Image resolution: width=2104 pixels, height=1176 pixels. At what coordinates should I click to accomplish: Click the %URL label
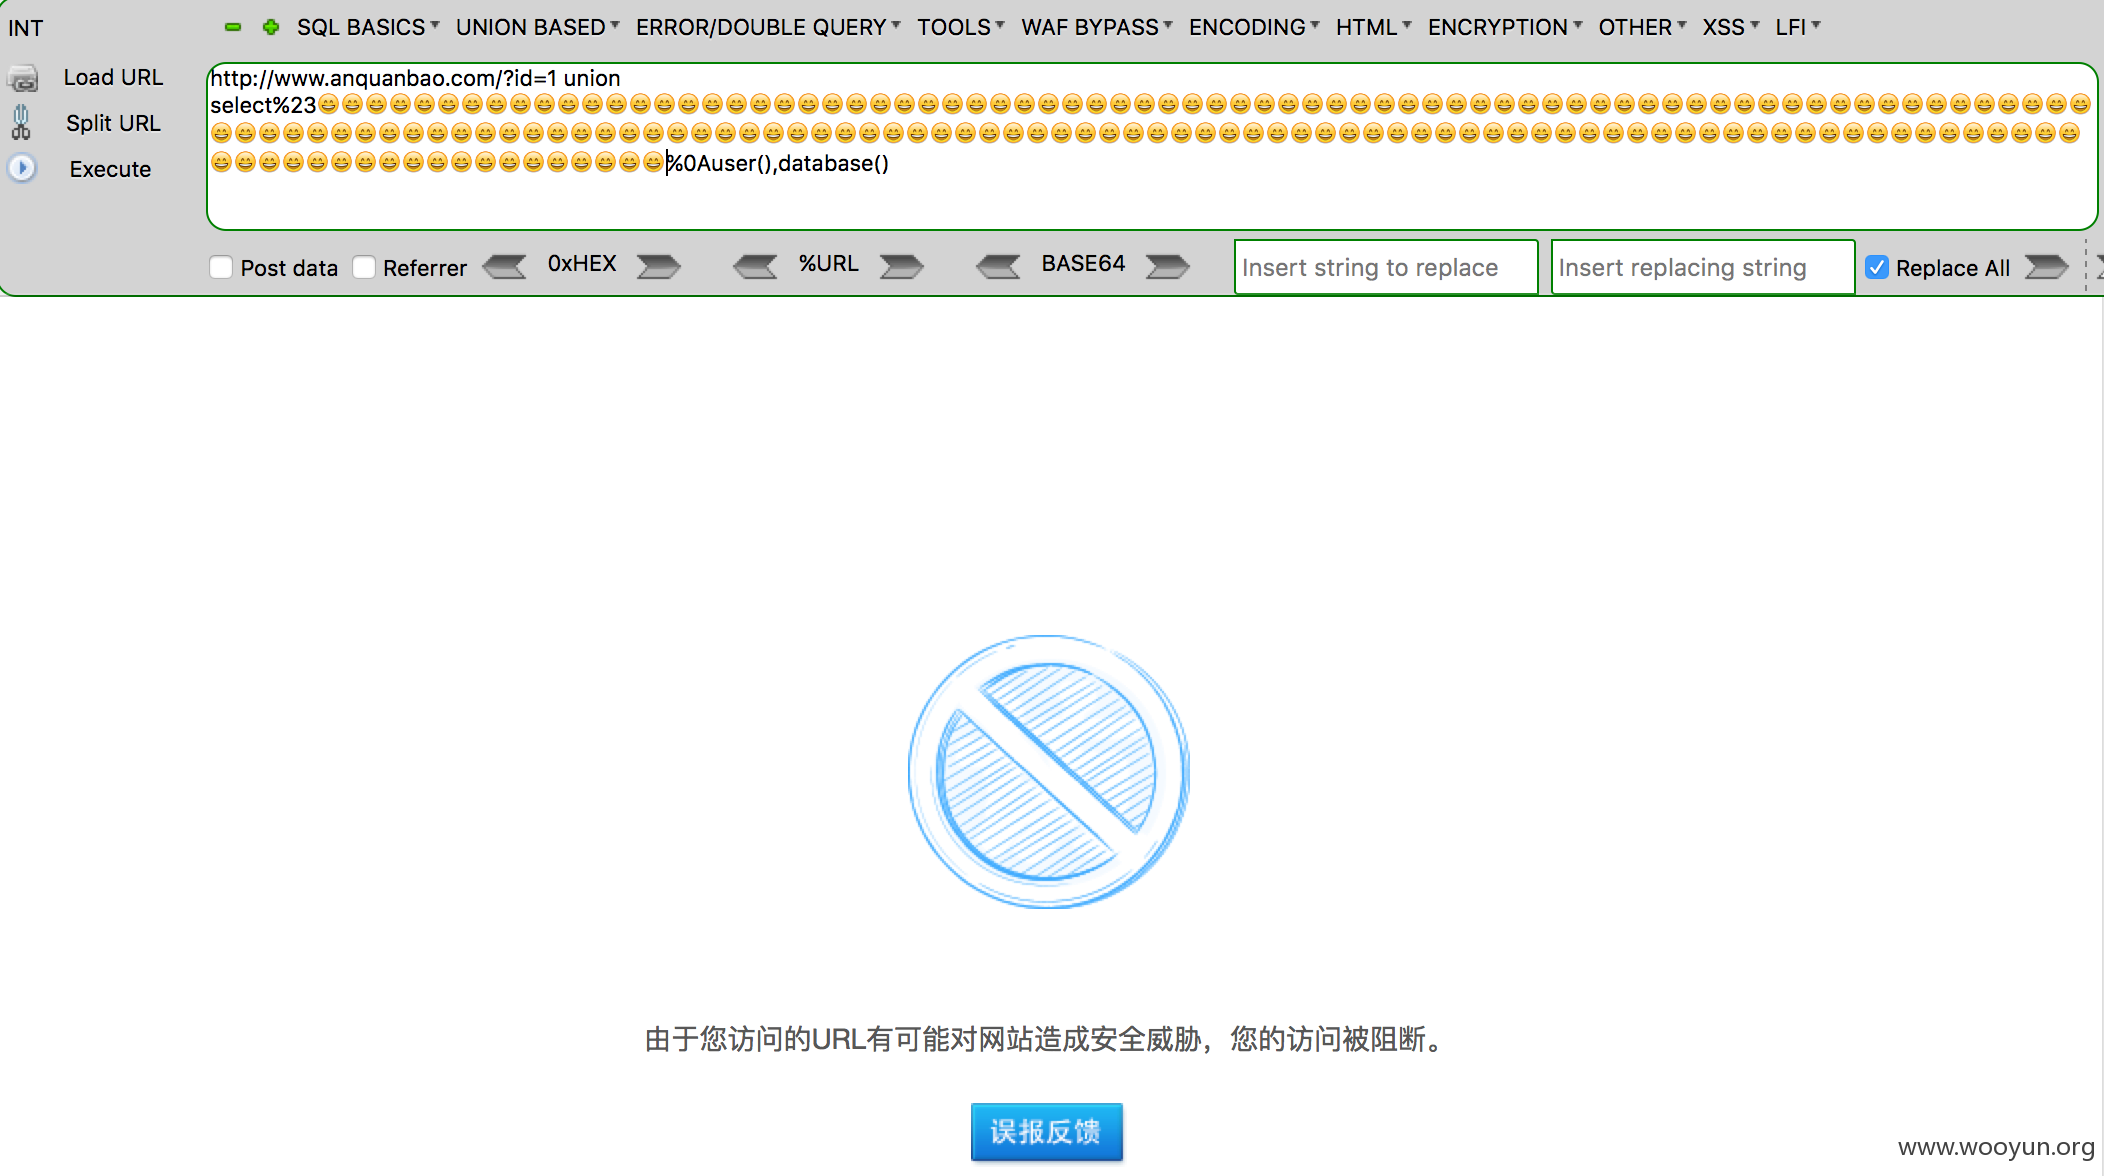pyautogui.click(x=829, y=264)
